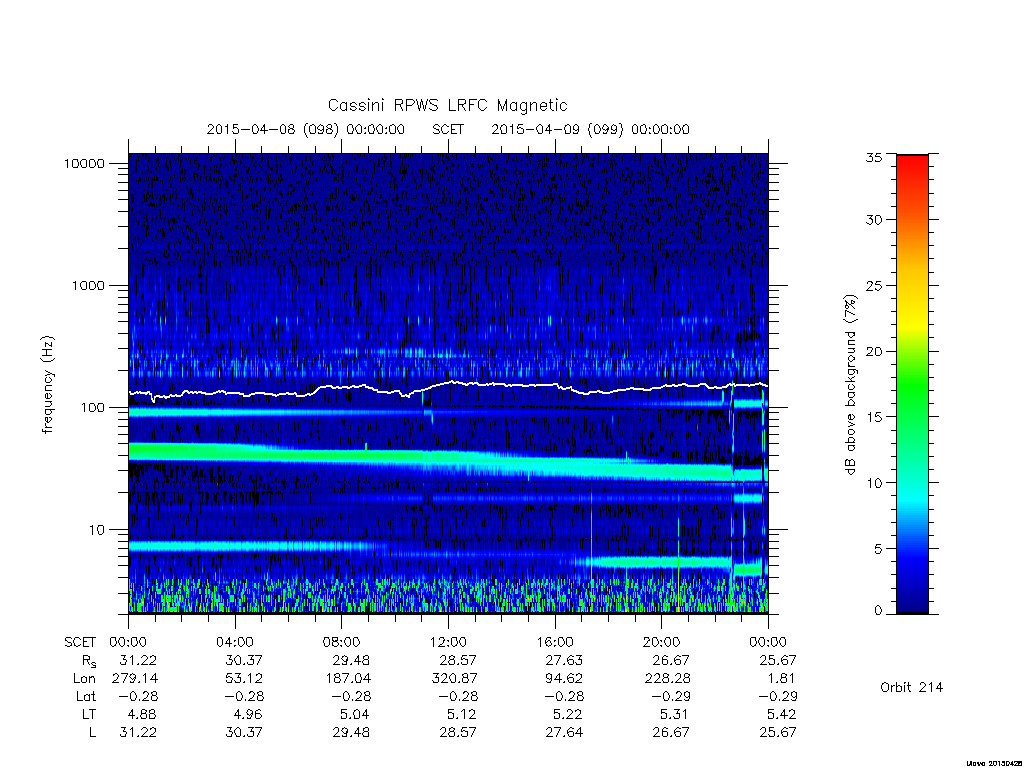The image size is (1024, 768).
Task: Click the plot title "Cassini RPWS LRFC Magnetic"
Action: (x=447, y=105)
